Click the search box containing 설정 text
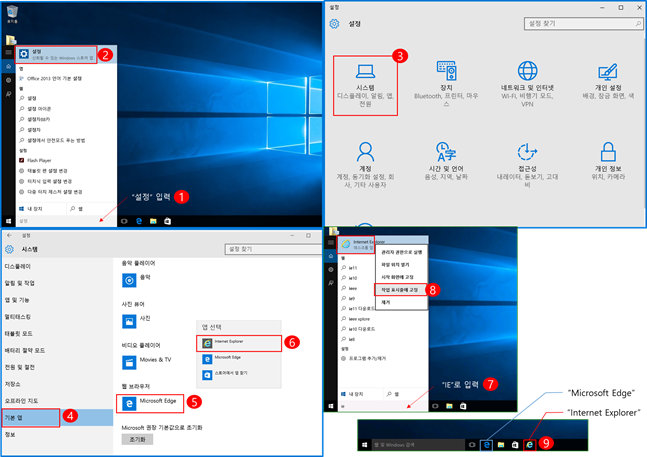The image size is (647, 457). coord(66,221)
